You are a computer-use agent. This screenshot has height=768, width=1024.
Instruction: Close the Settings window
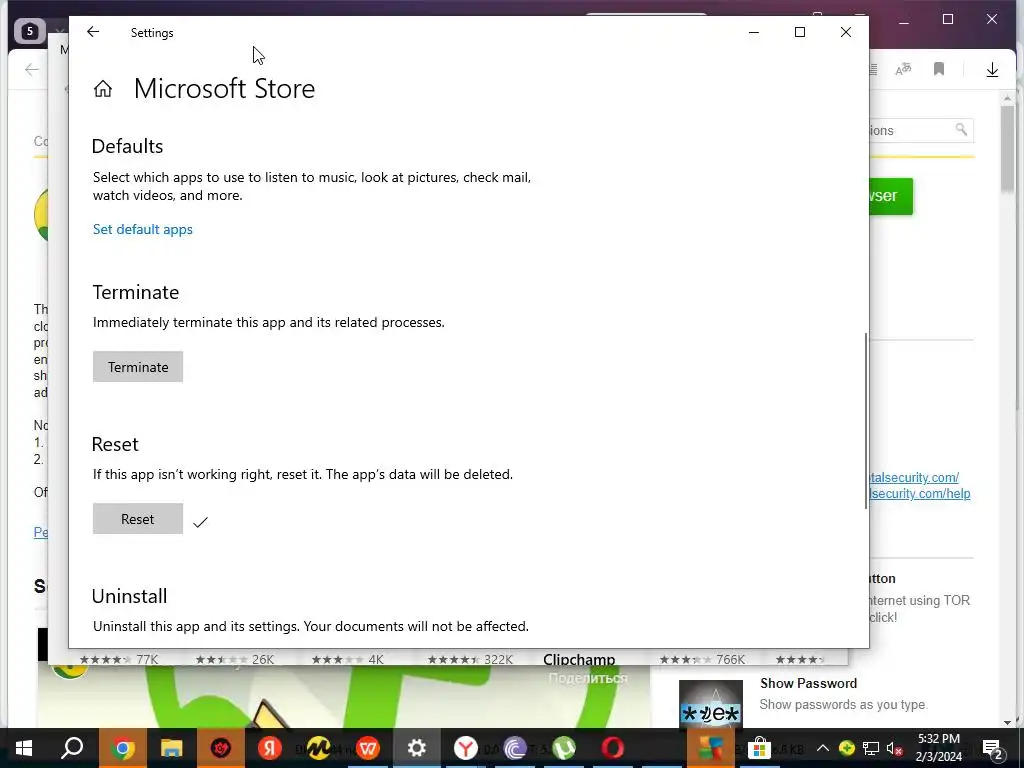coord(846,32)
